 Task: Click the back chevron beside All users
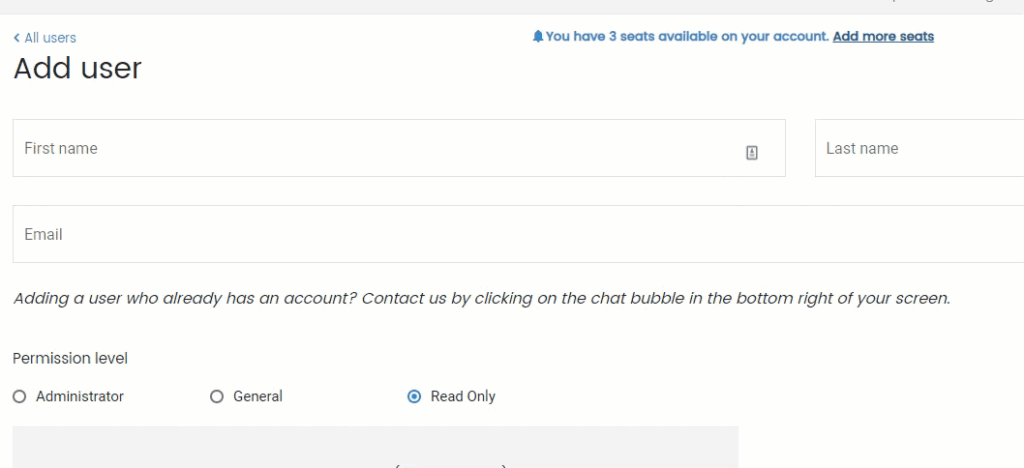tap(16, 38)
